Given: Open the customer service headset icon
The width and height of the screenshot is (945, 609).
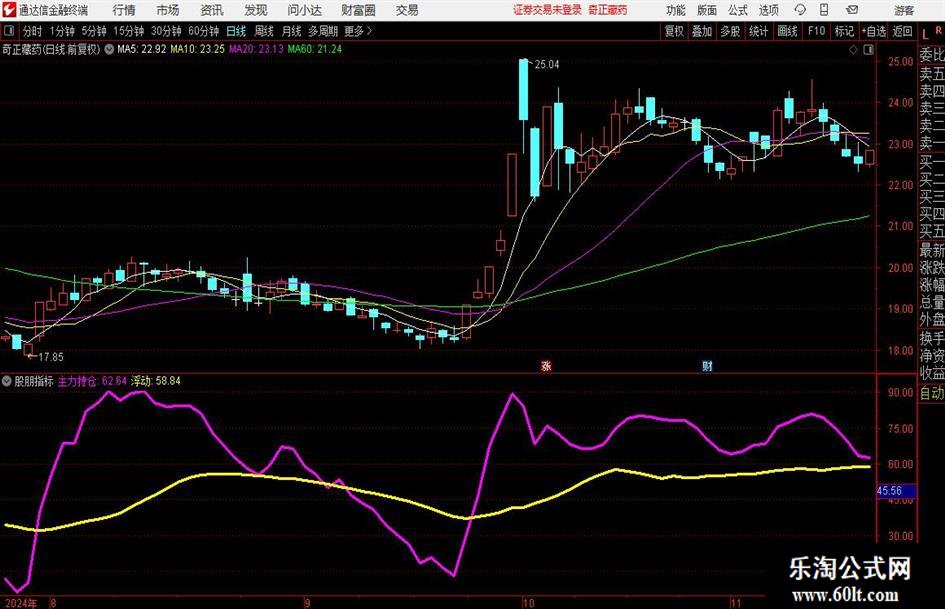Looking at the screenshot, I should pyautogui.click(x=800, y=10).
